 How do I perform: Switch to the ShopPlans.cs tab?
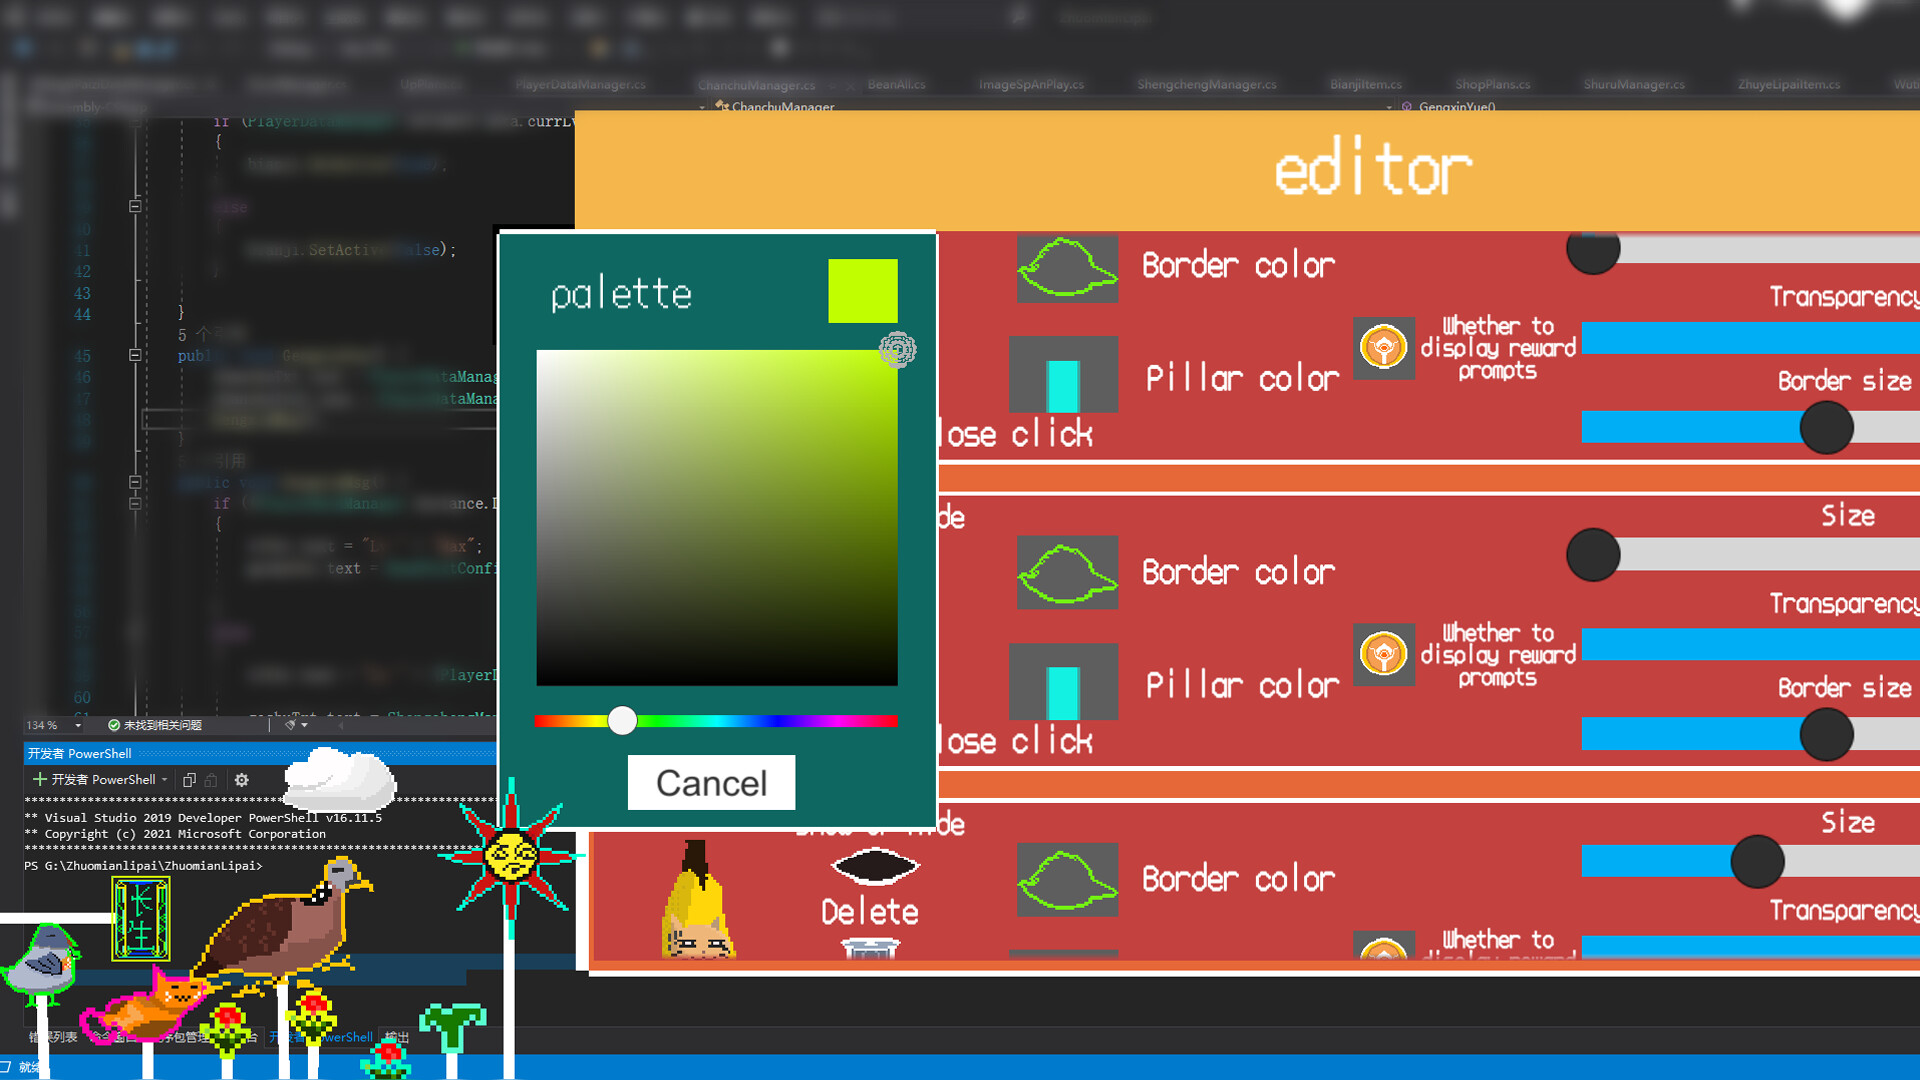coord(1491,84)
